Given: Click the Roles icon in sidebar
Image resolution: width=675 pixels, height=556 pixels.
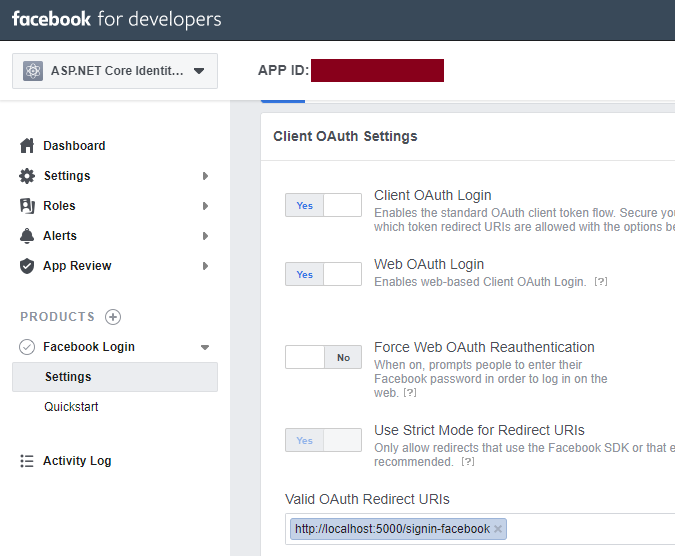Looking at the screenshot, I should 27,206.
